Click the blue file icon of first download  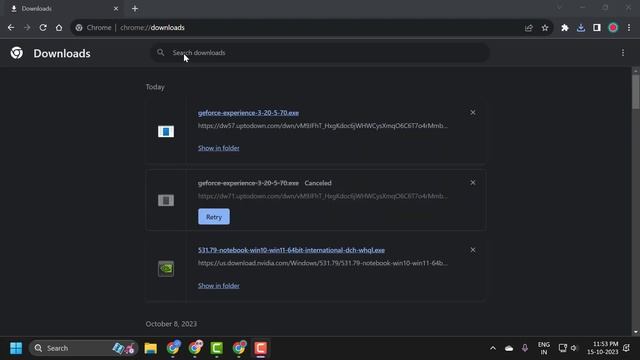[166, 131]
